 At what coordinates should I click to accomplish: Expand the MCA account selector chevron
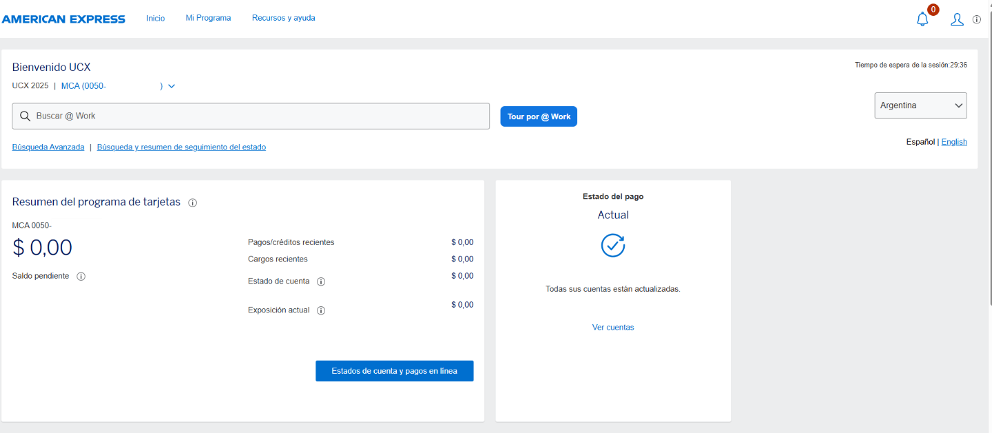coord(172,86)
